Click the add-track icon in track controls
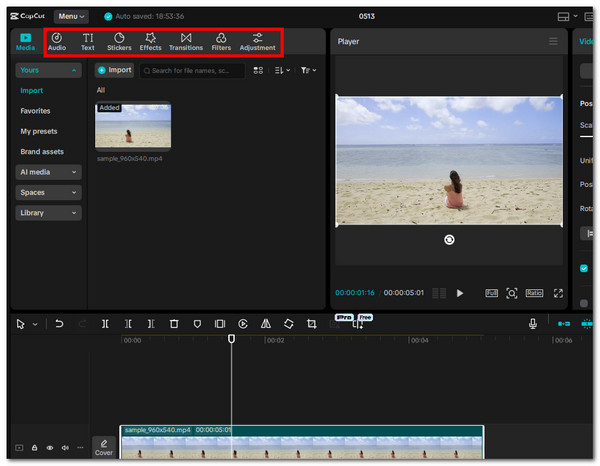The width and height of the screenshot is (600, 466). click(x=19, y=448)
